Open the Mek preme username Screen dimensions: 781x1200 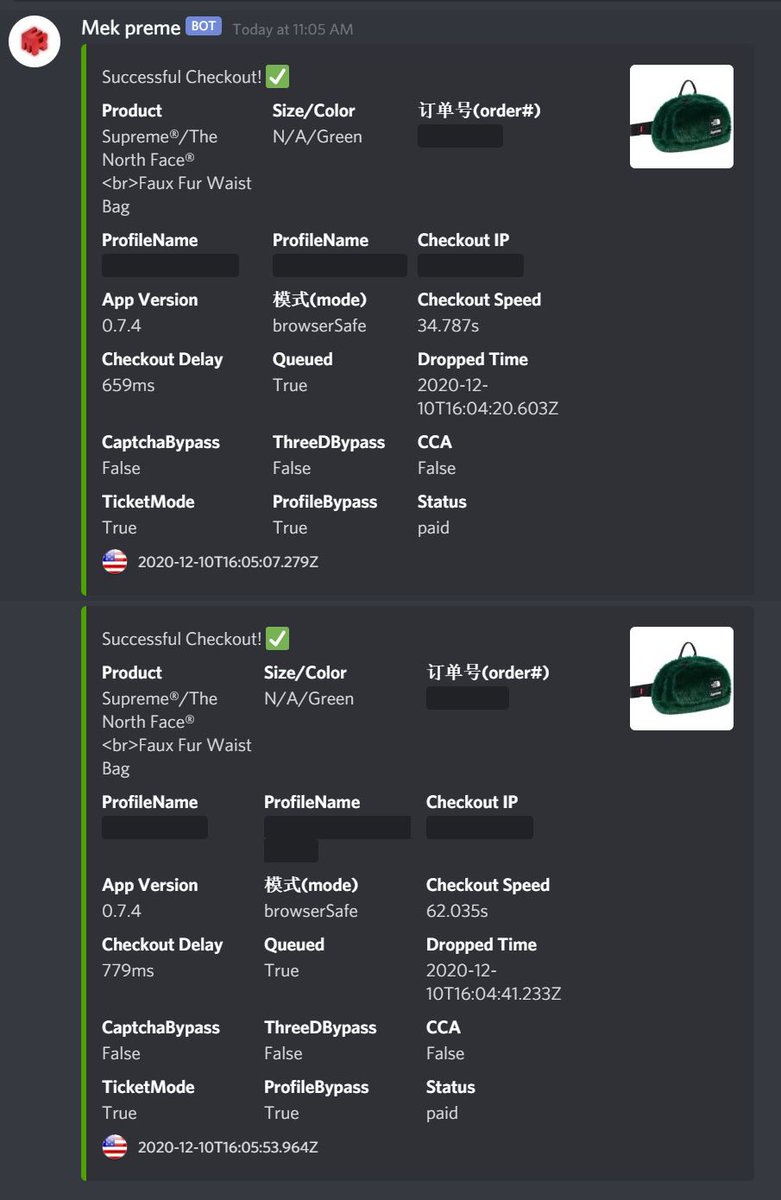pos(131,28)
